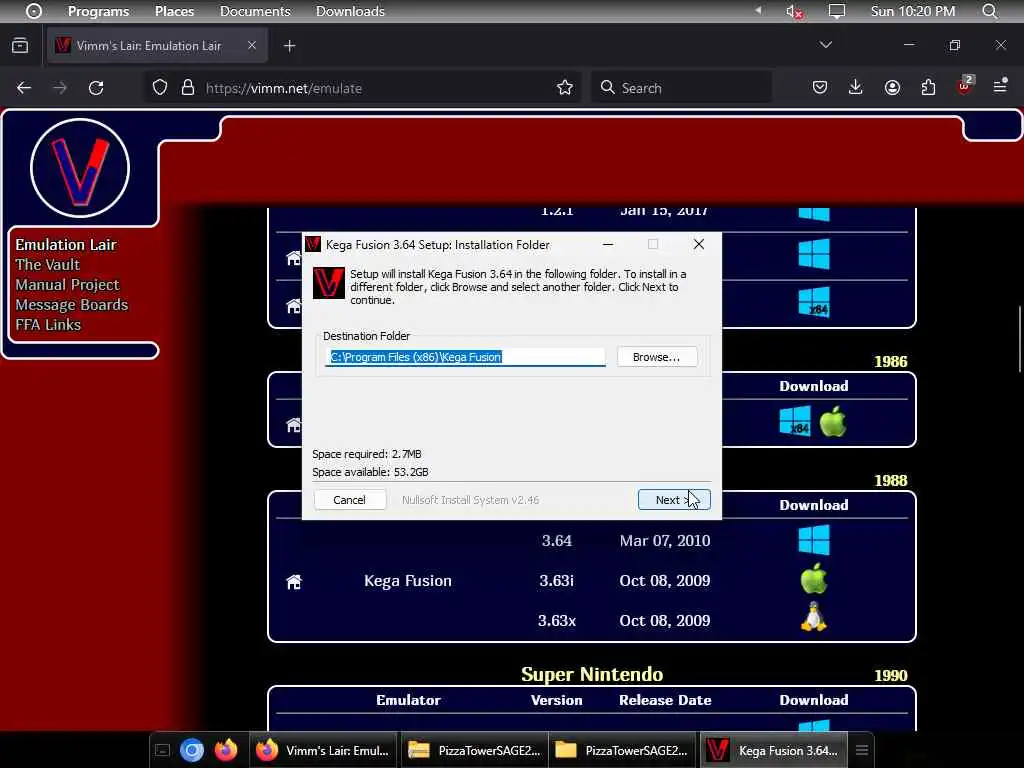
Task: Switch to second PizzaTowerSAGE2 taskbar folder
Action: pos(622,750)
